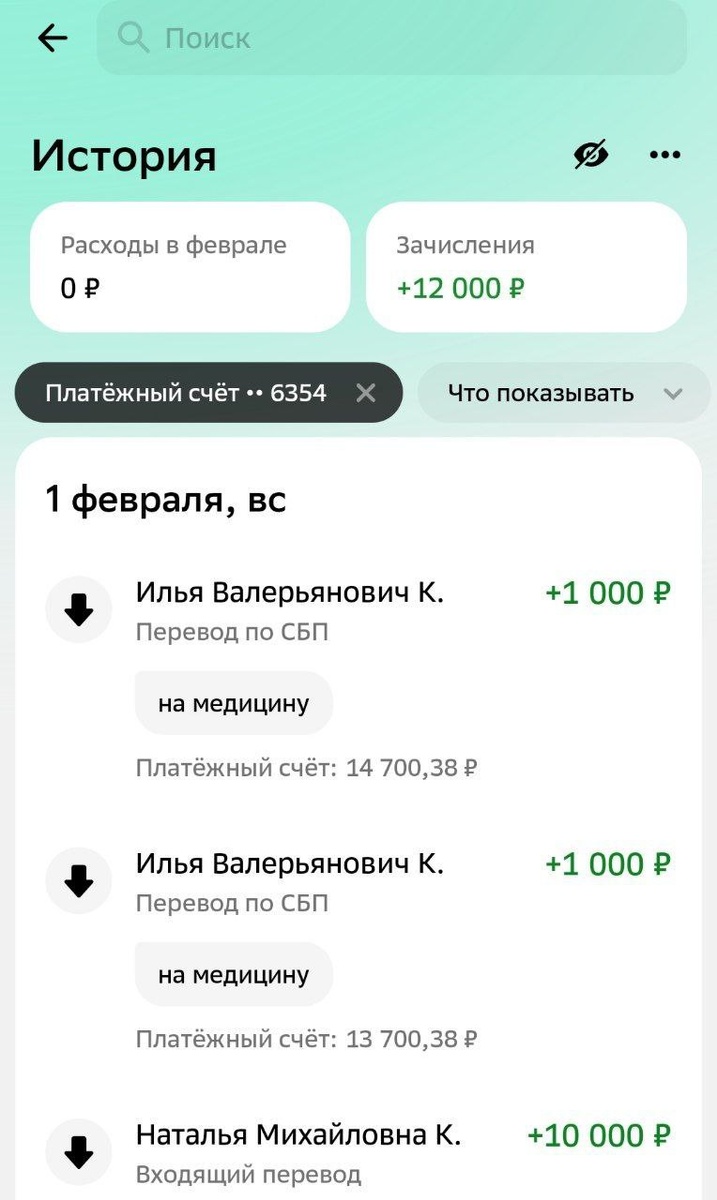The image size is (717, 1200).
Task: Click the X to remove the Платёжный счёт filter
Action: tap(366, 392)
